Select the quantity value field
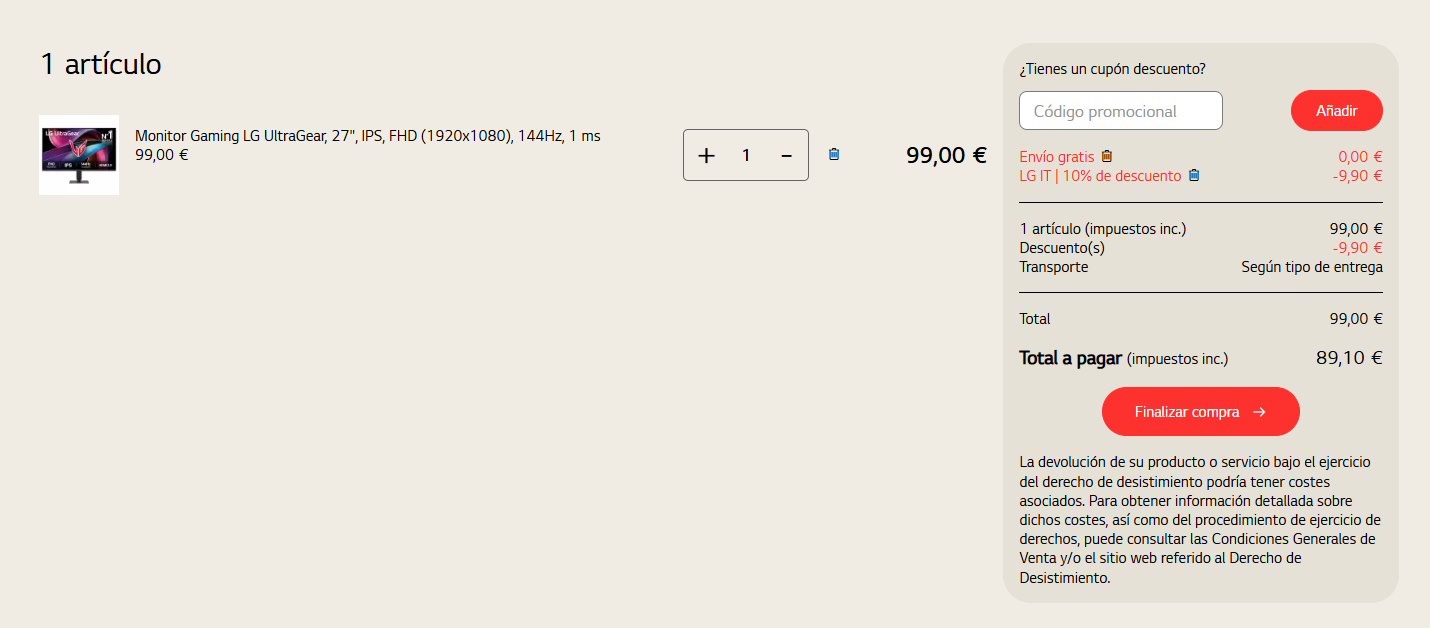1430x628 pixels. 746,155
